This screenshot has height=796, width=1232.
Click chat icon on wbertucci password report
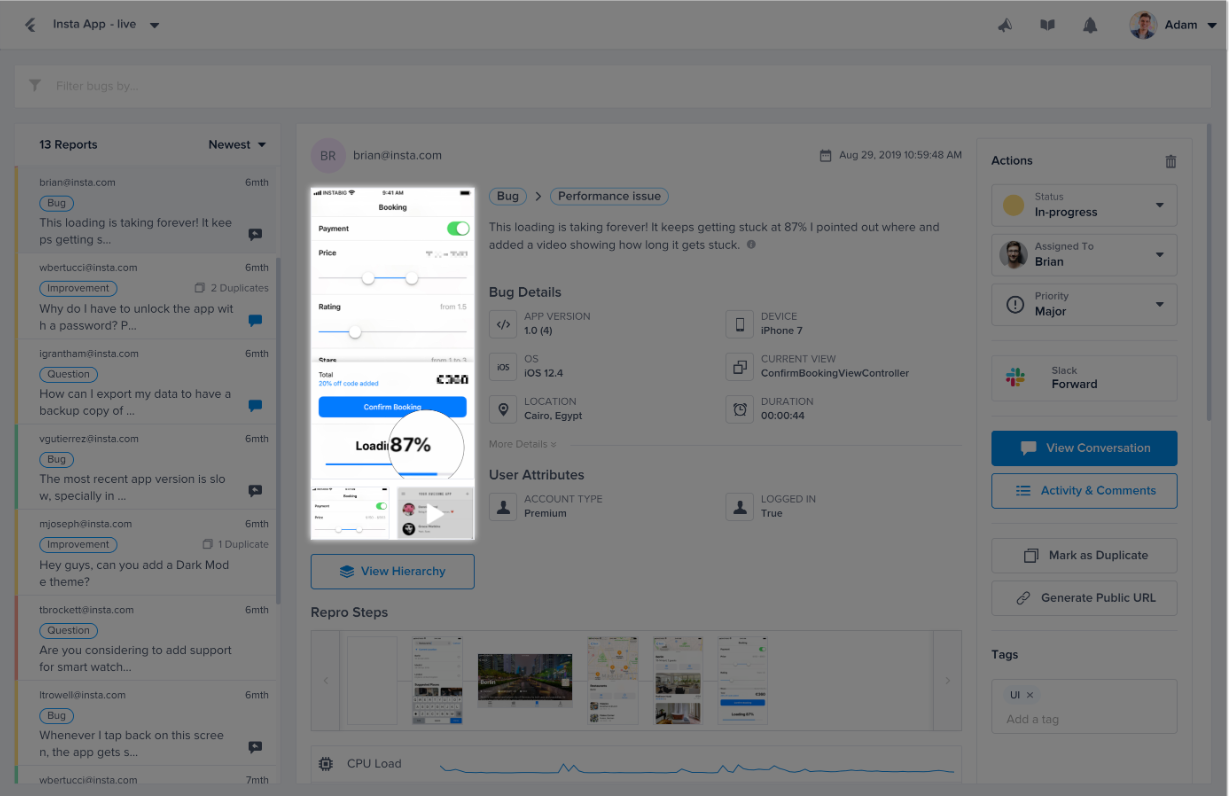coord(255,321)
